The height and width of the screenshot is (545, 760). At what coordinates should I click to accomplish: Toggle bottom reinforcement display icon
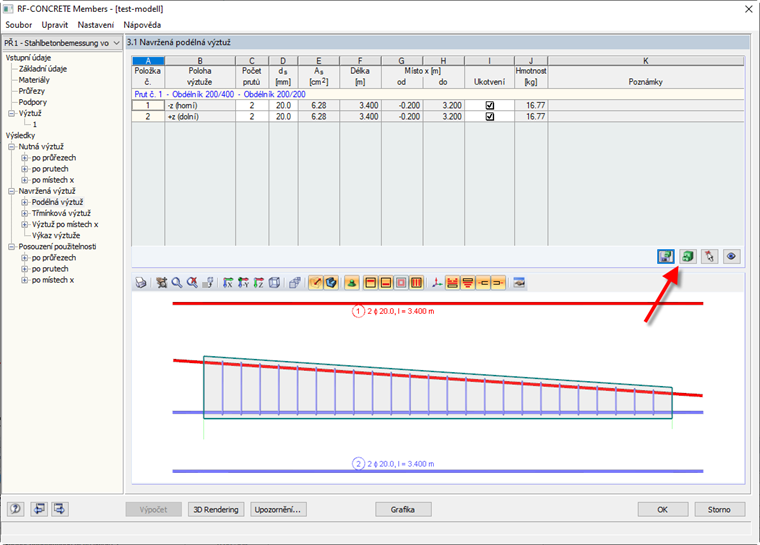point(386,283)
